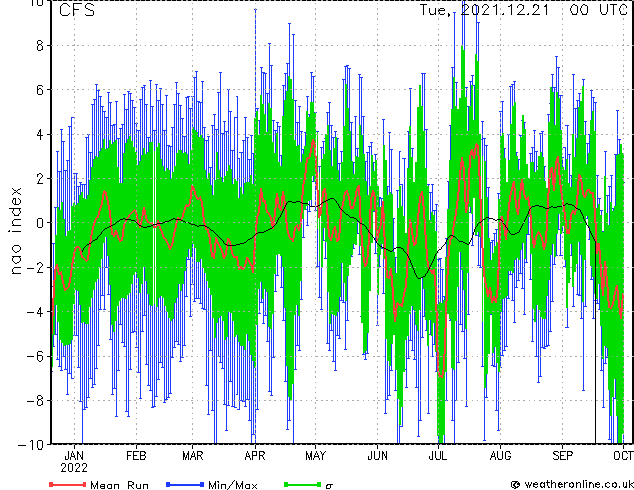This screenshot has width=634, height=490.
Task: Select the JUN x-axis label
Action: pos(377,456)
